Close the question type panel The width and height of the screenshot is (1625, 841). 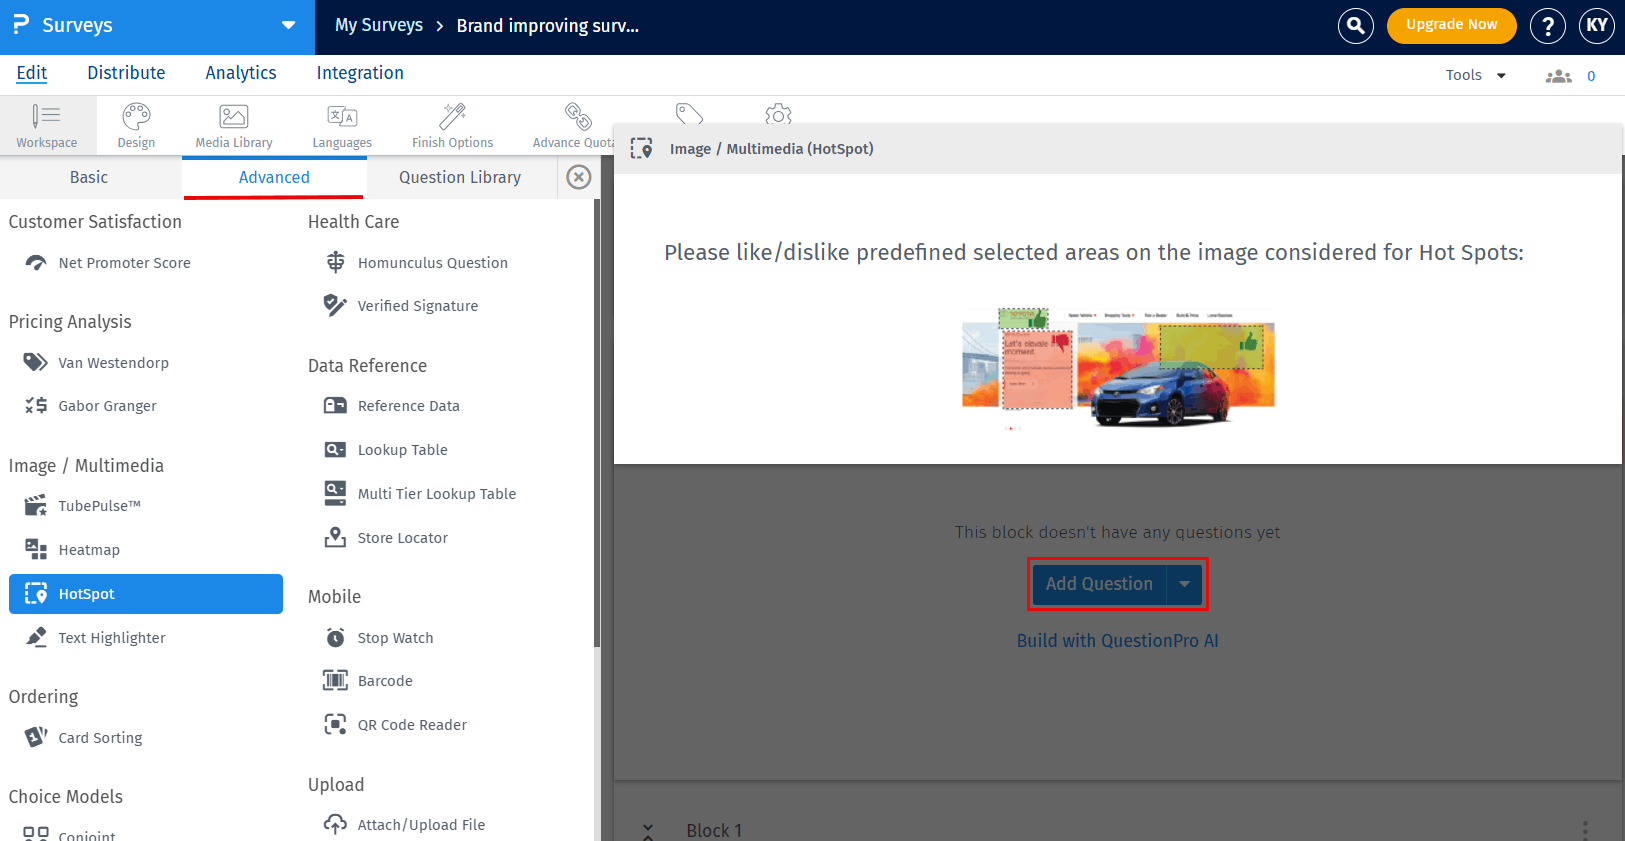pos(579,177)
